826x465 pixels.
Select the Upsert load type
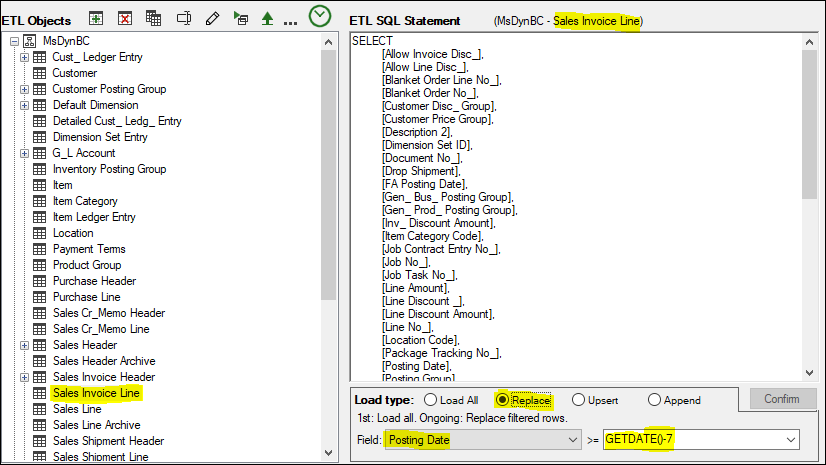578,400
